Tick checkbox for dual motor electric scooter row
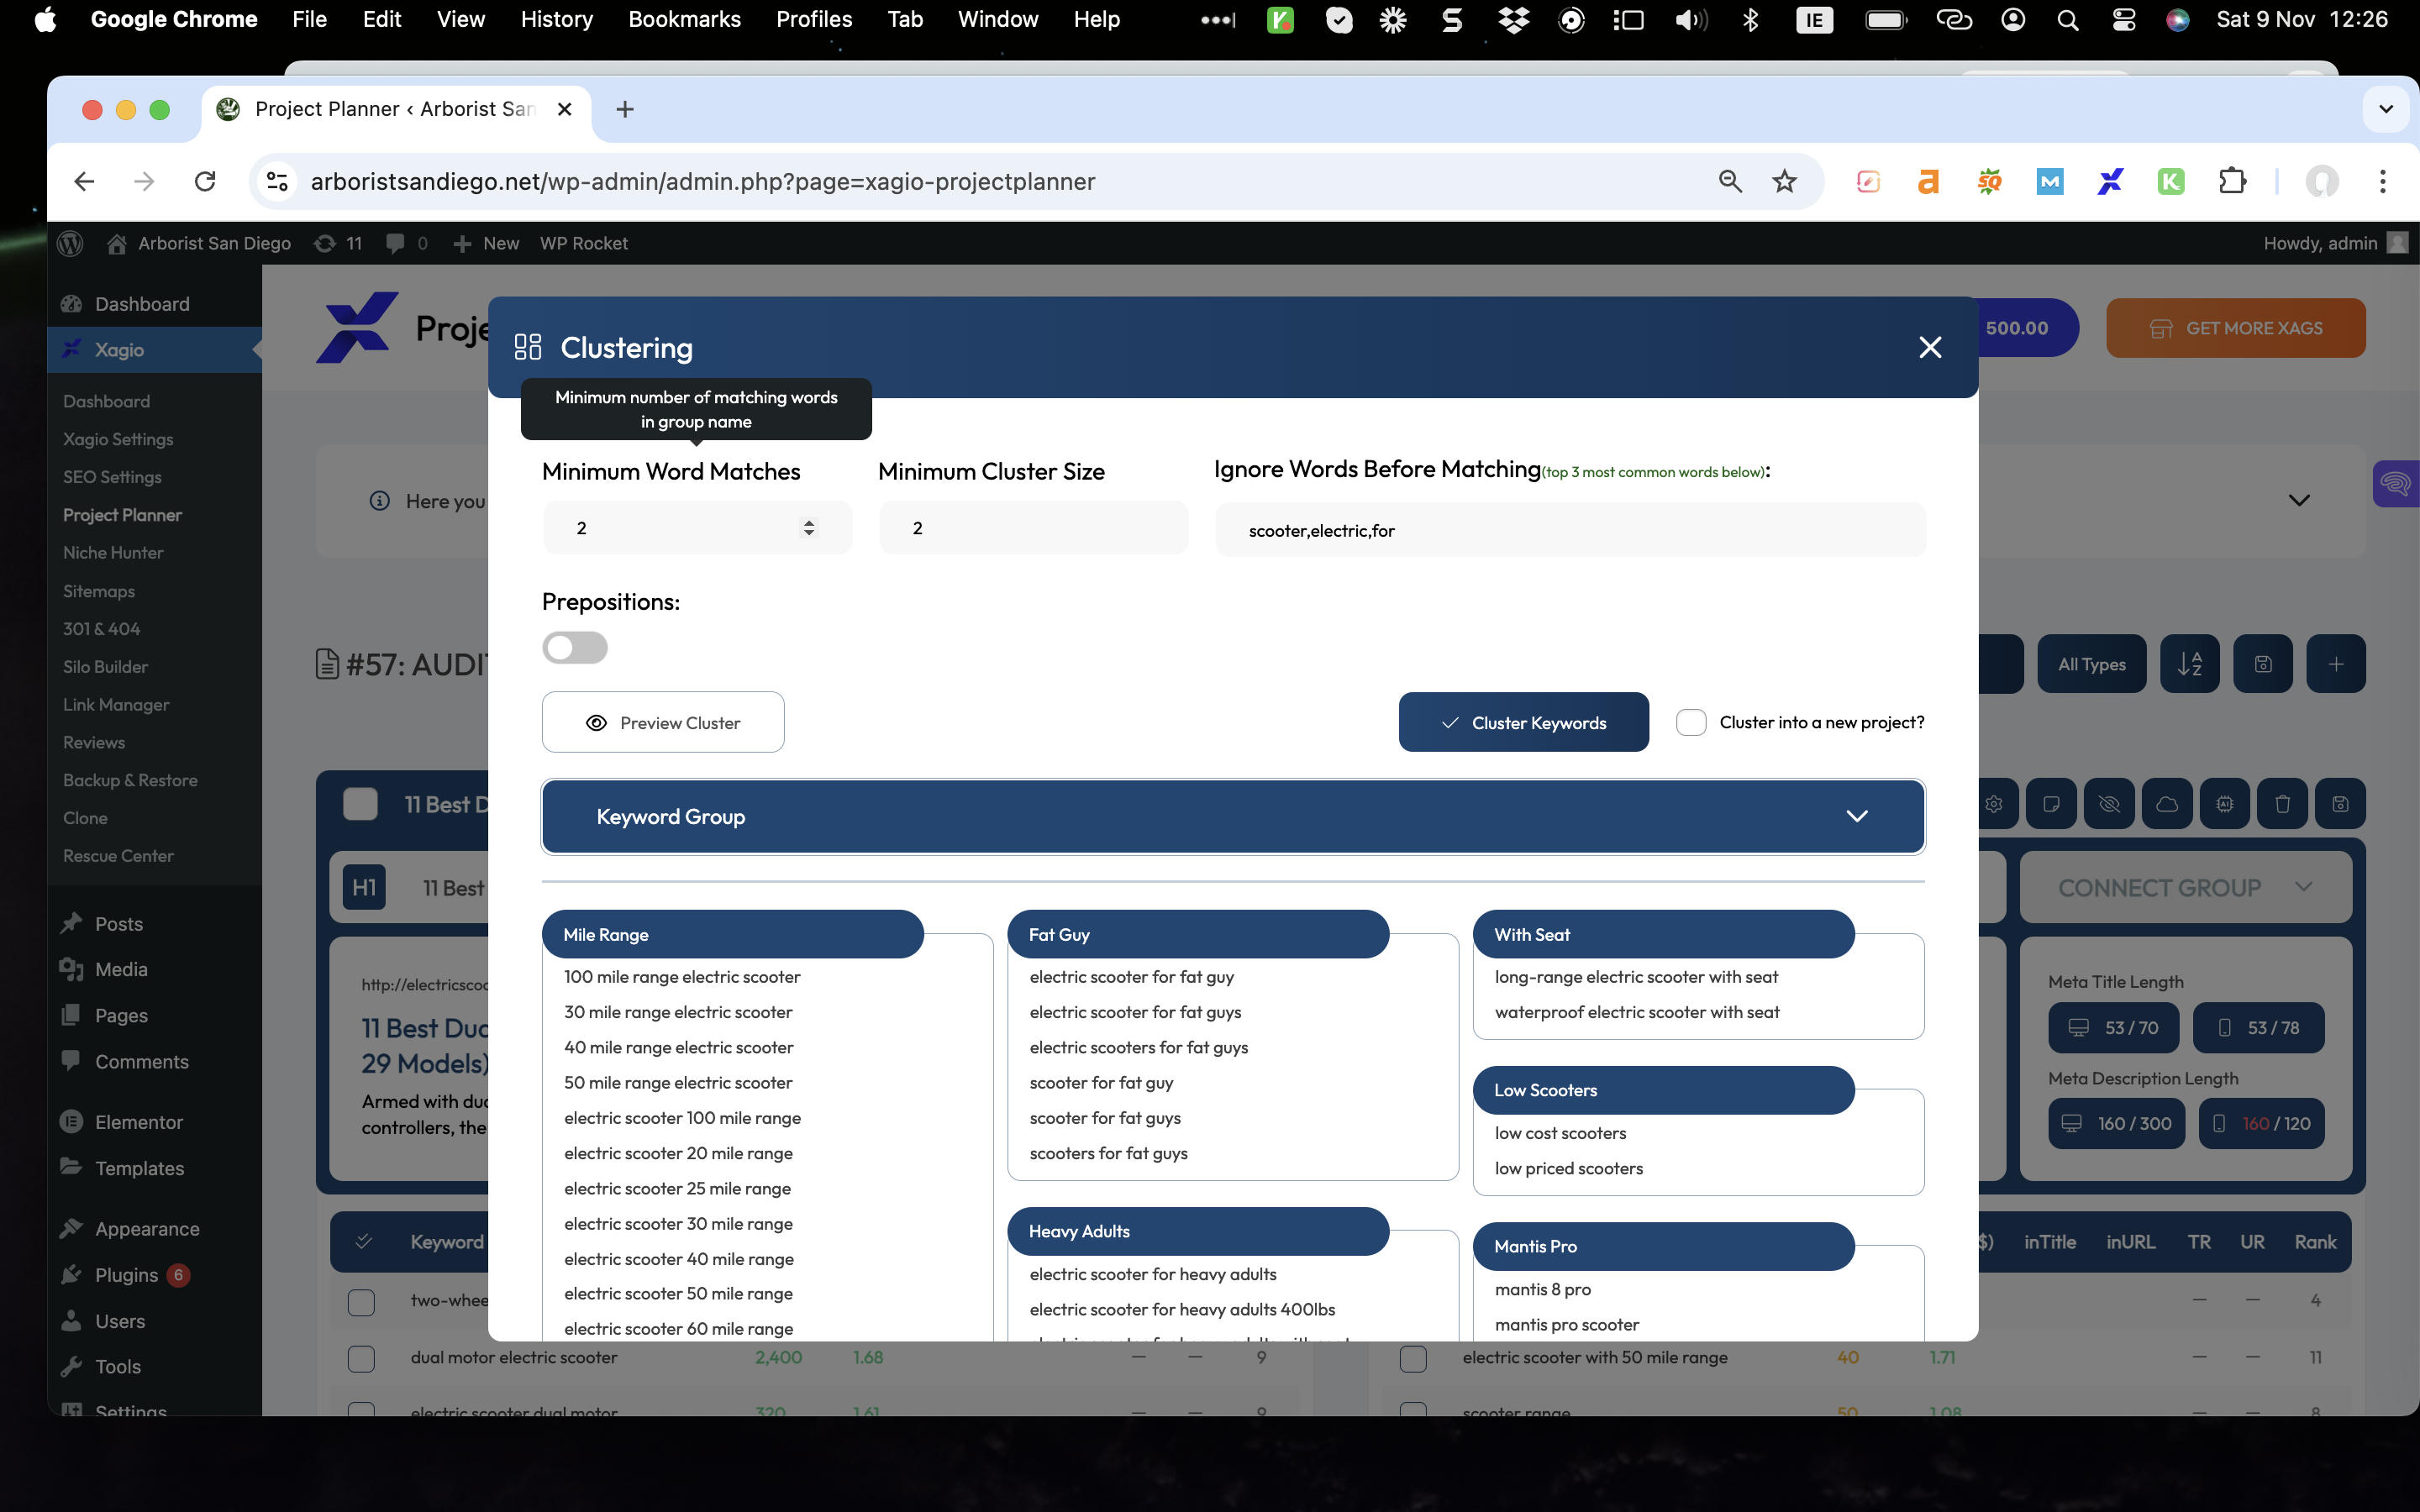This screenshot has width=2420, height=1512. click(x=361, y=1358)
